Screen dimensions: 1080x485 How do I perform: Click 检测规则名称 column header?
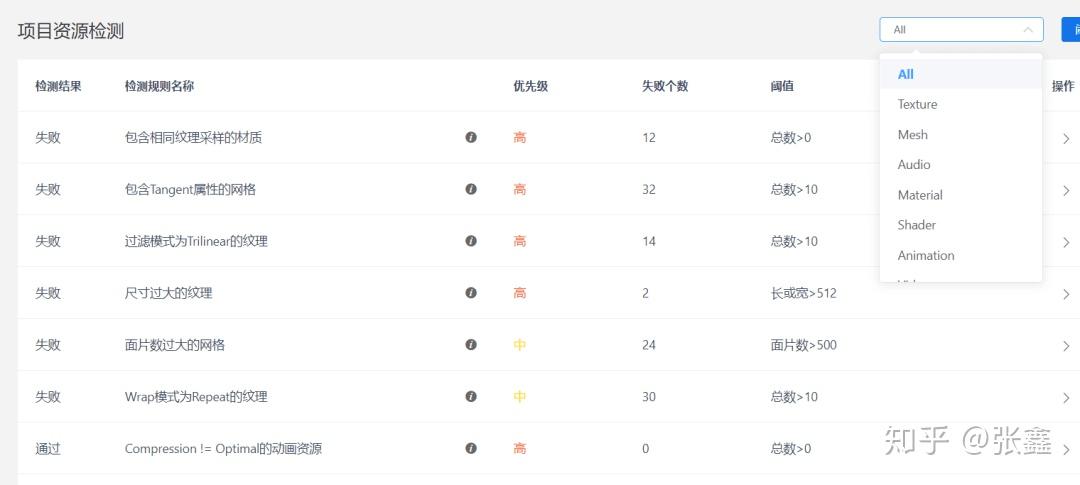159,86
